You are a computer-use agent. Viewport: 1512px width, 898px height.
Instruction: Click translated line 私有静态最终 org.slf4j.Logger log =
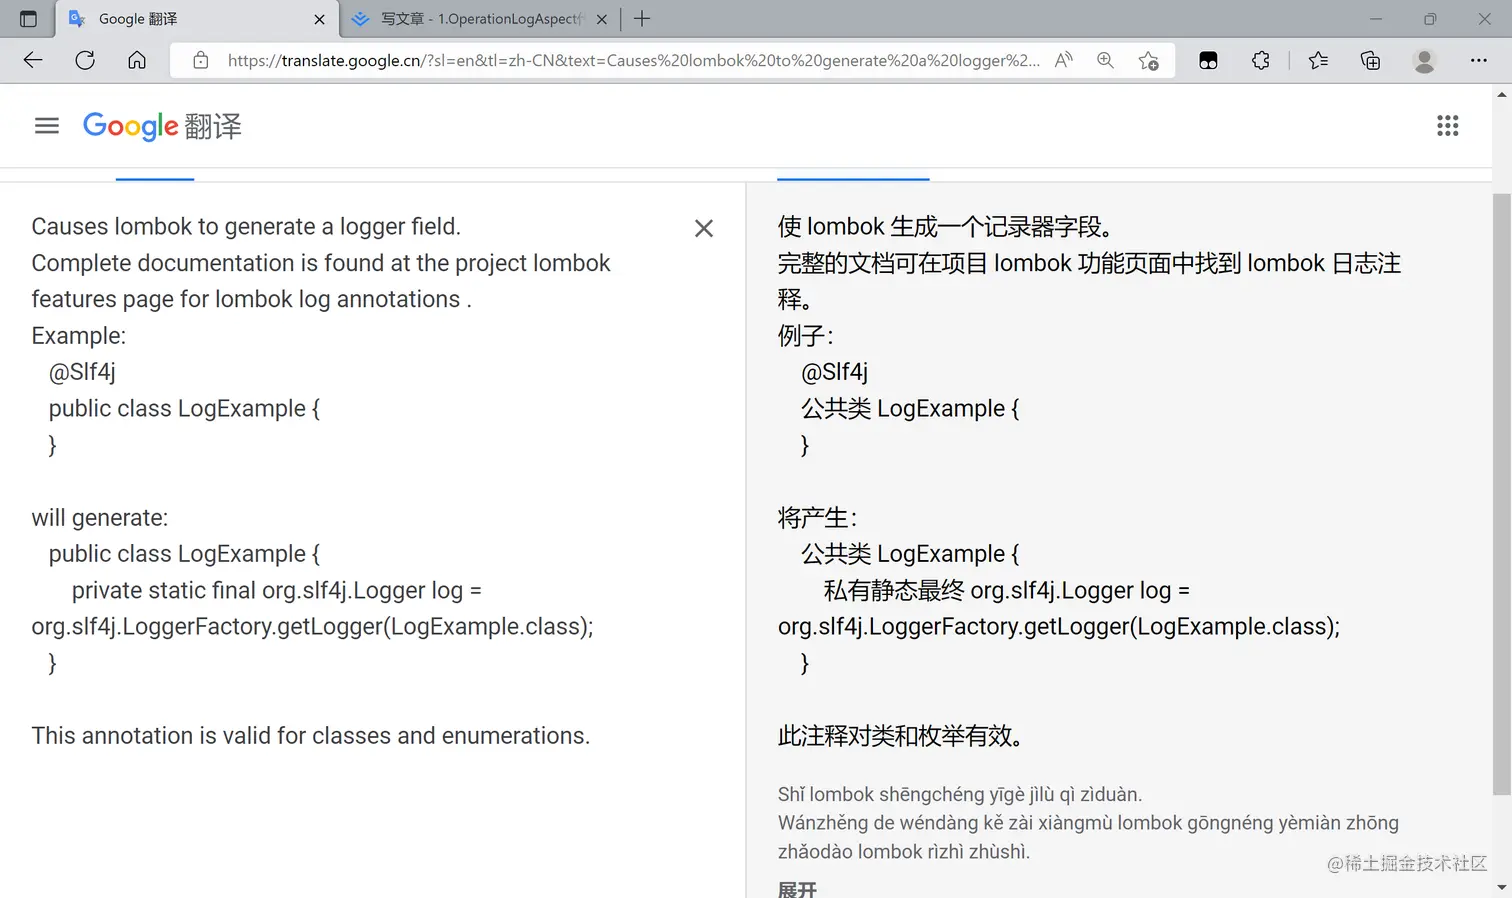click(1007, 590)
